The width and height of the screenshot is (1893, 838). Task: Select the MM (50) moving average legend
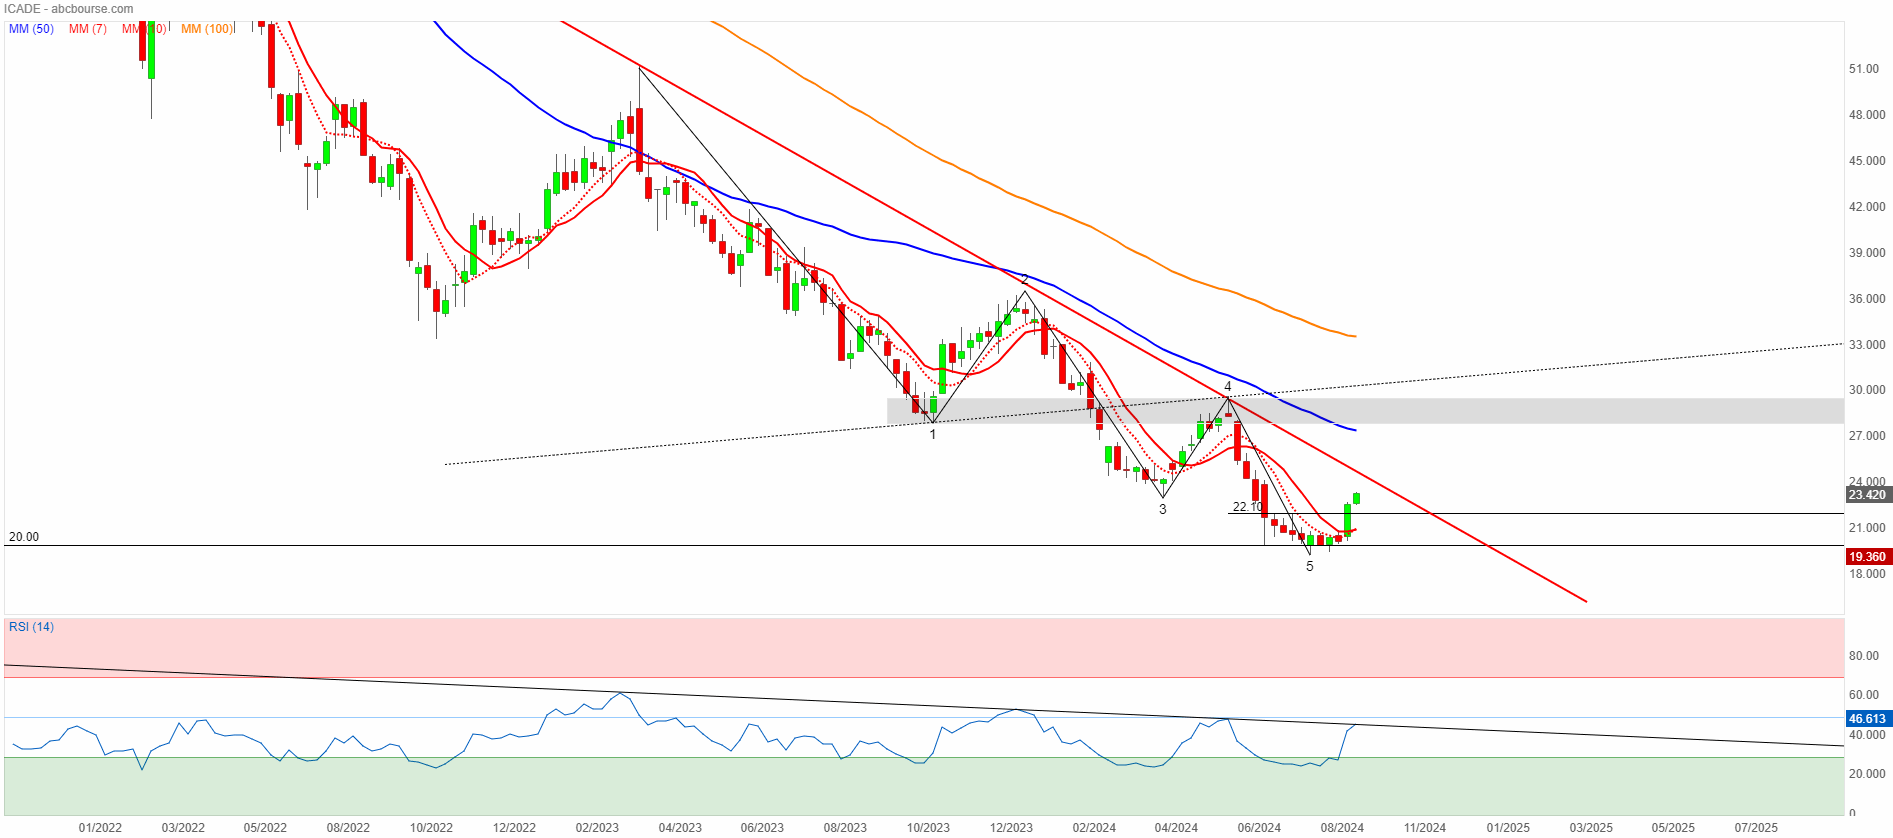click(31, 29)
